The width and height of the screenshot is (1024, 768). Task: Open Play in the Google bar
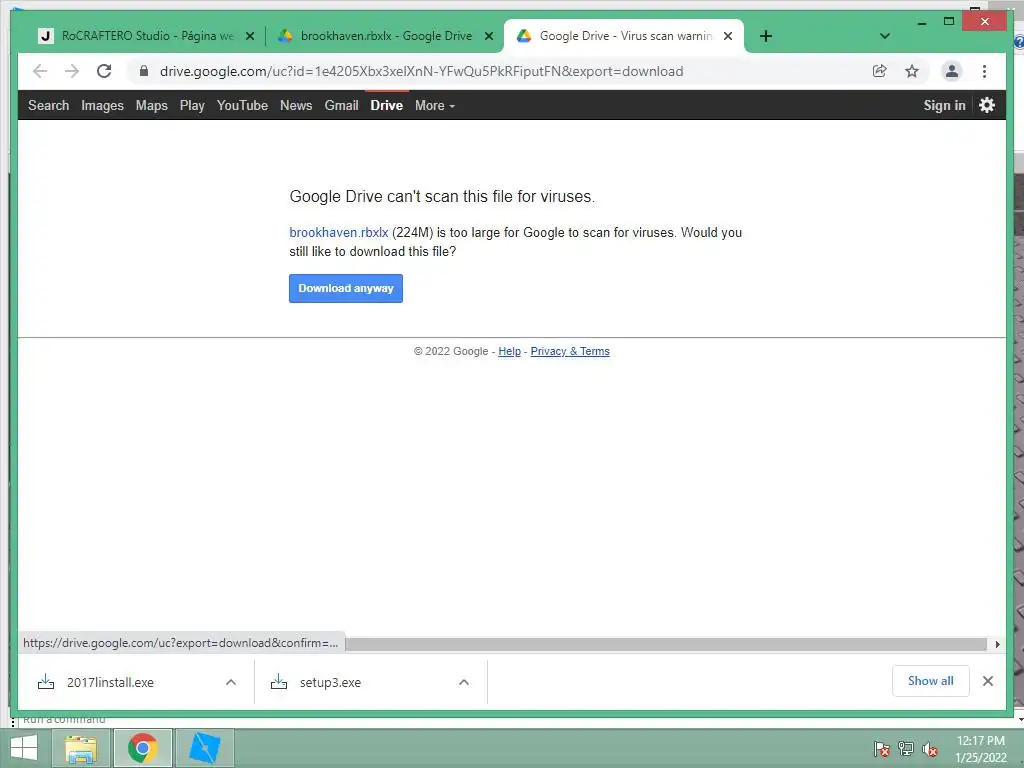click(x=192, y=105)
